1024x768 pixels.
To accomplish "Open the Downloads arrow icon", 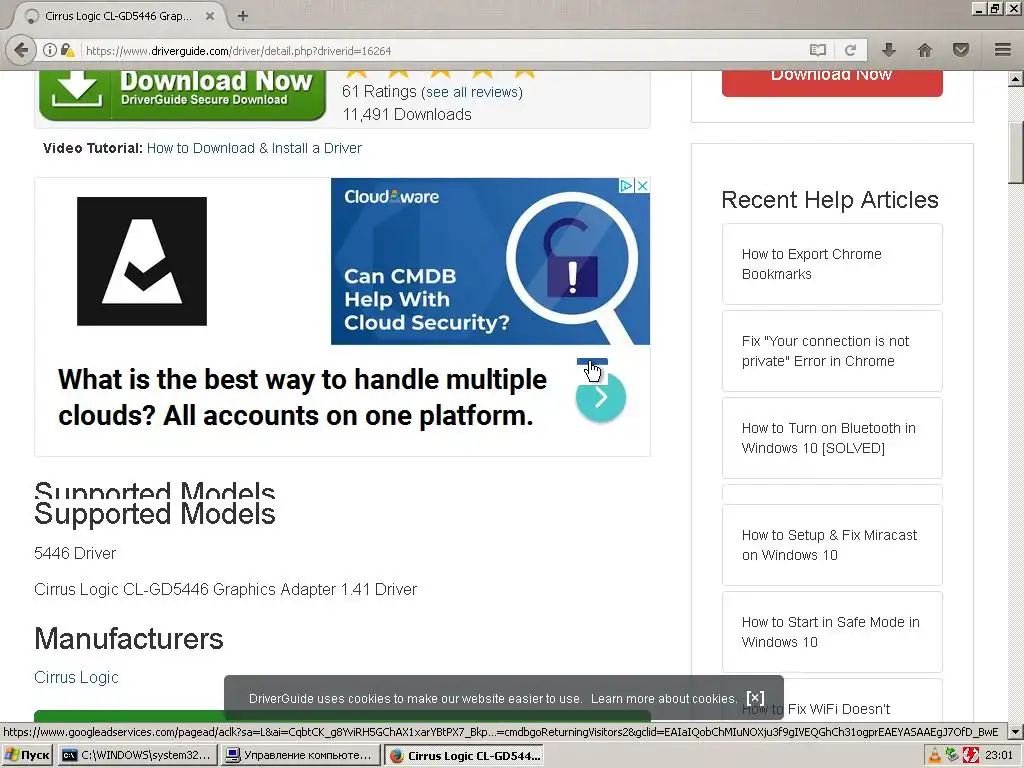I will pos(889,50).
